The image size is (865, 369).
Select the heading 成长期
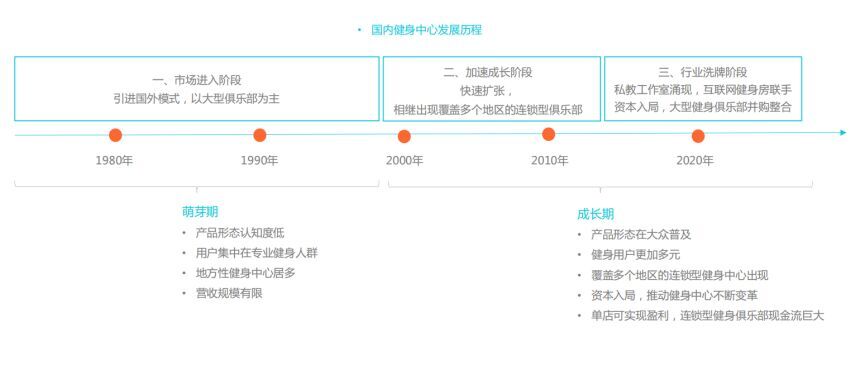[x=595, y=214]
